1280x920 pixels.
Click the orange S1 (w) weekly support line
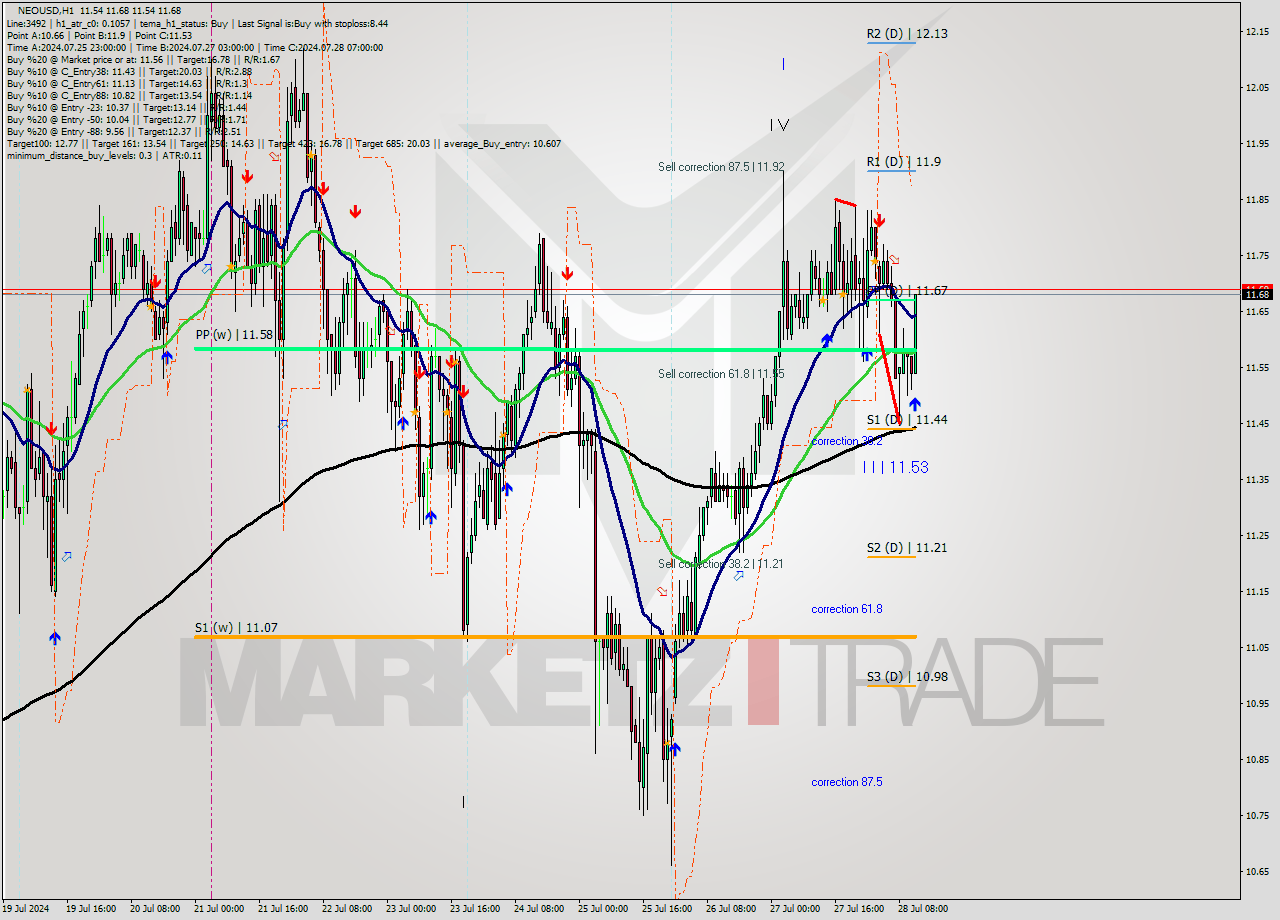click(555, 636)
